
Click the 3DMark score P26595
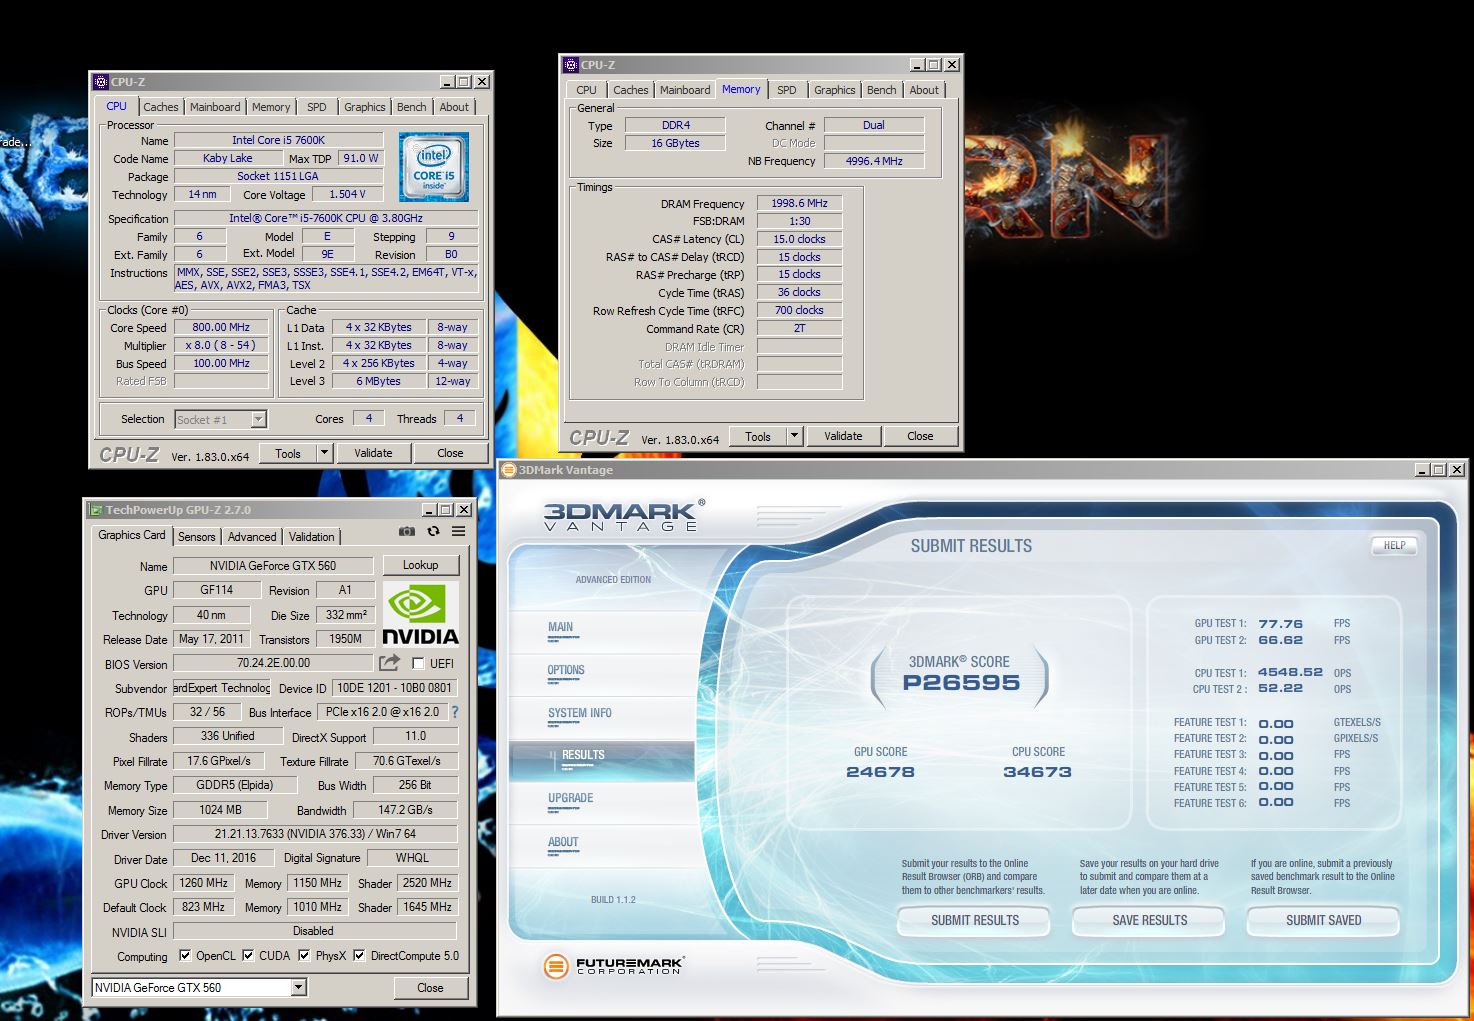[x=961, y=683]
